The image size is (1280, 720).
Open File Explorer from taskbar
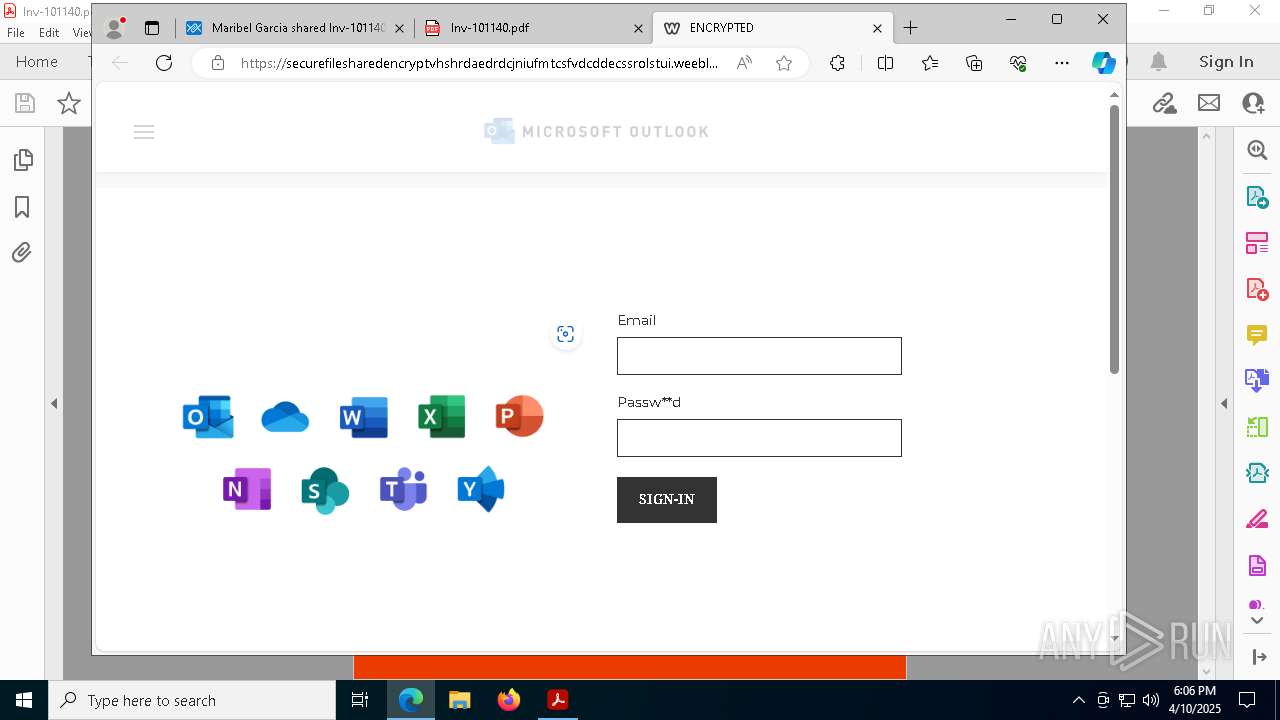[x=459, y=700]
